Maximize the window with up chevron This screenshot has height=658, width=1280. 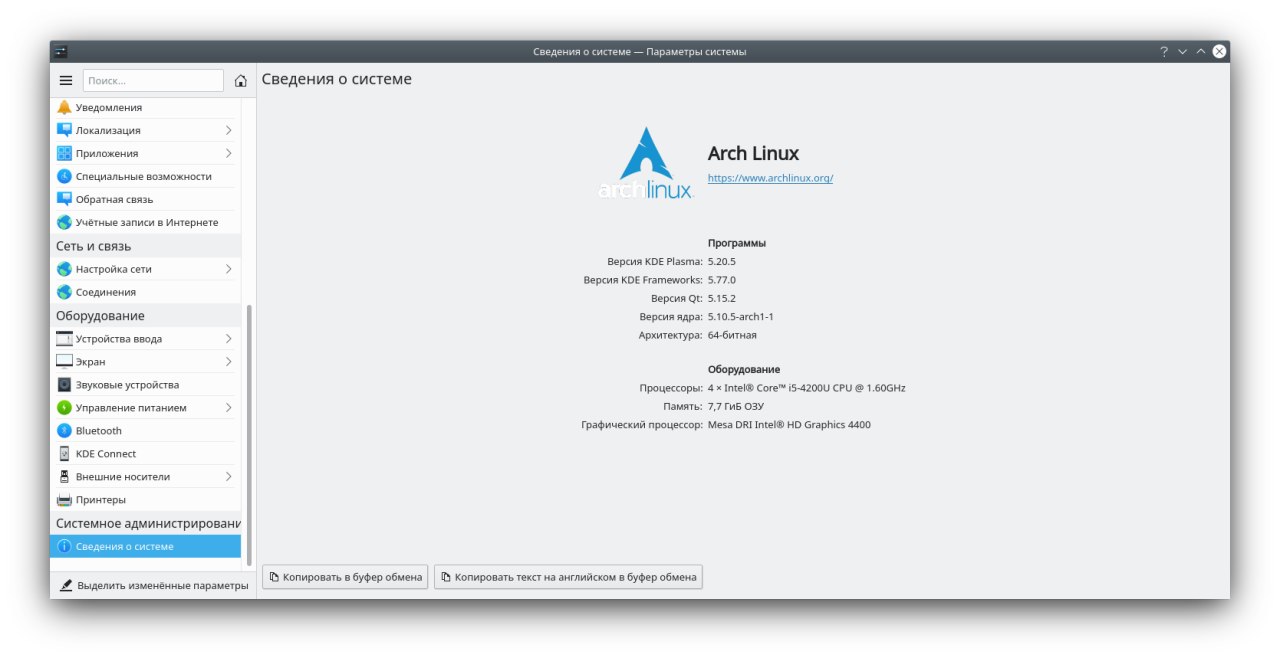1201,51
